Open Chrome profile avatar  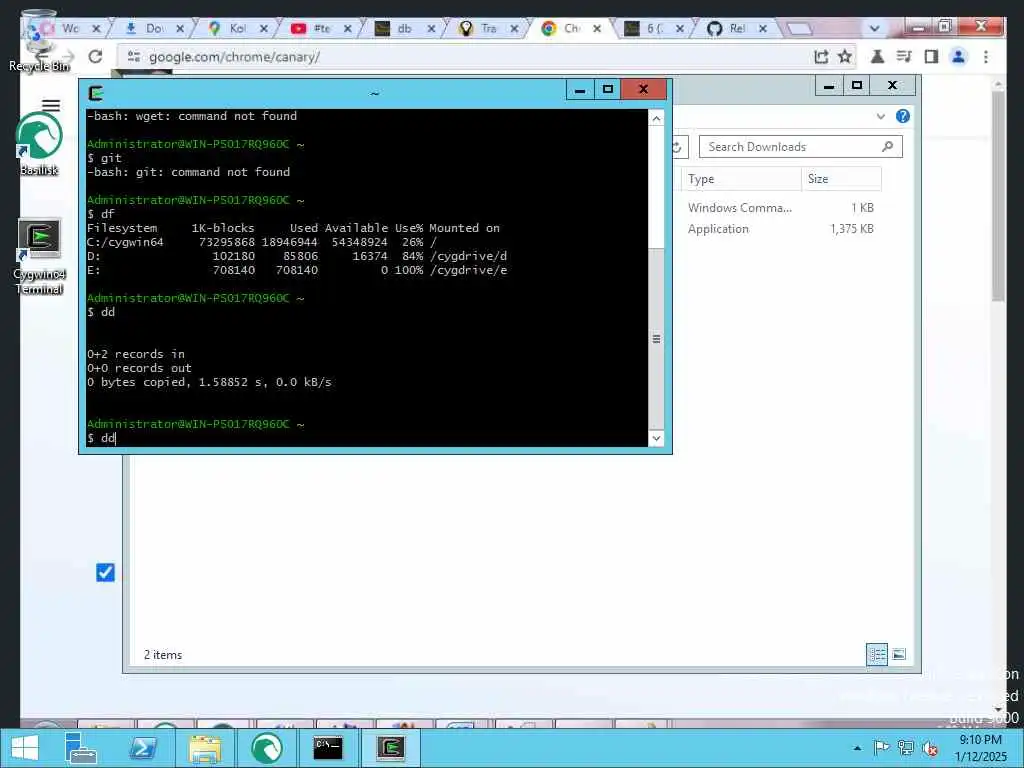[958, 57]
